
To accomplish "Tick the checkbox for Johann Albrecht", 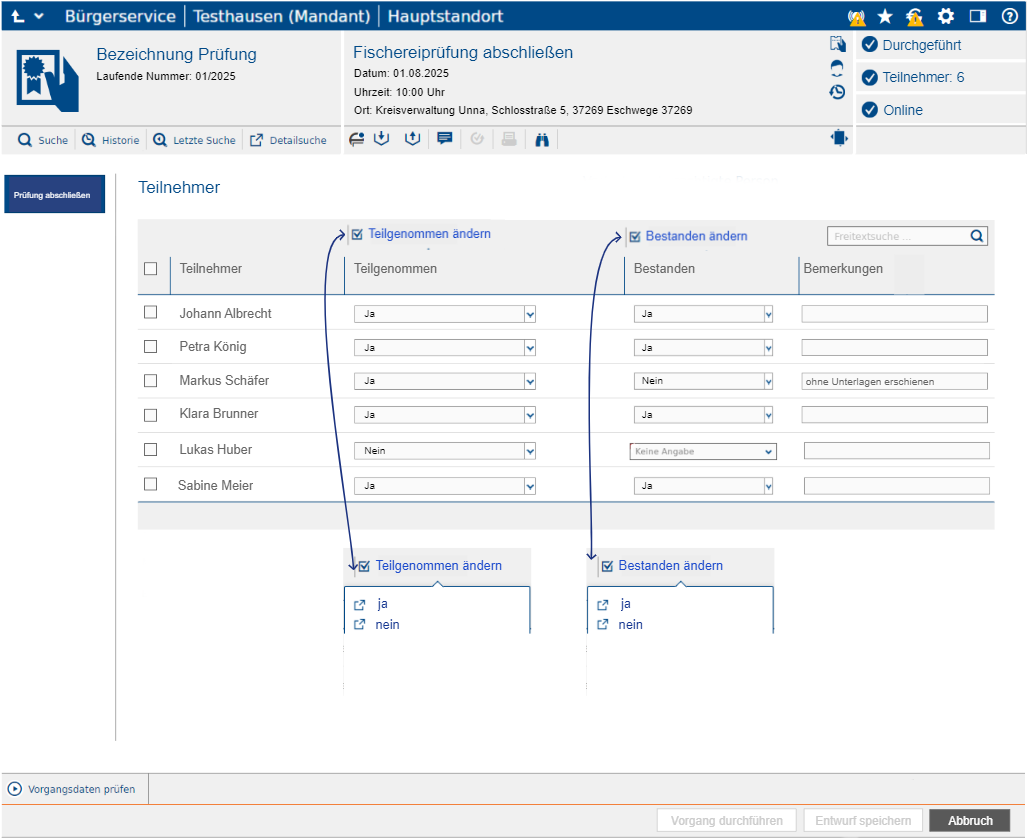I will (151, 313).
